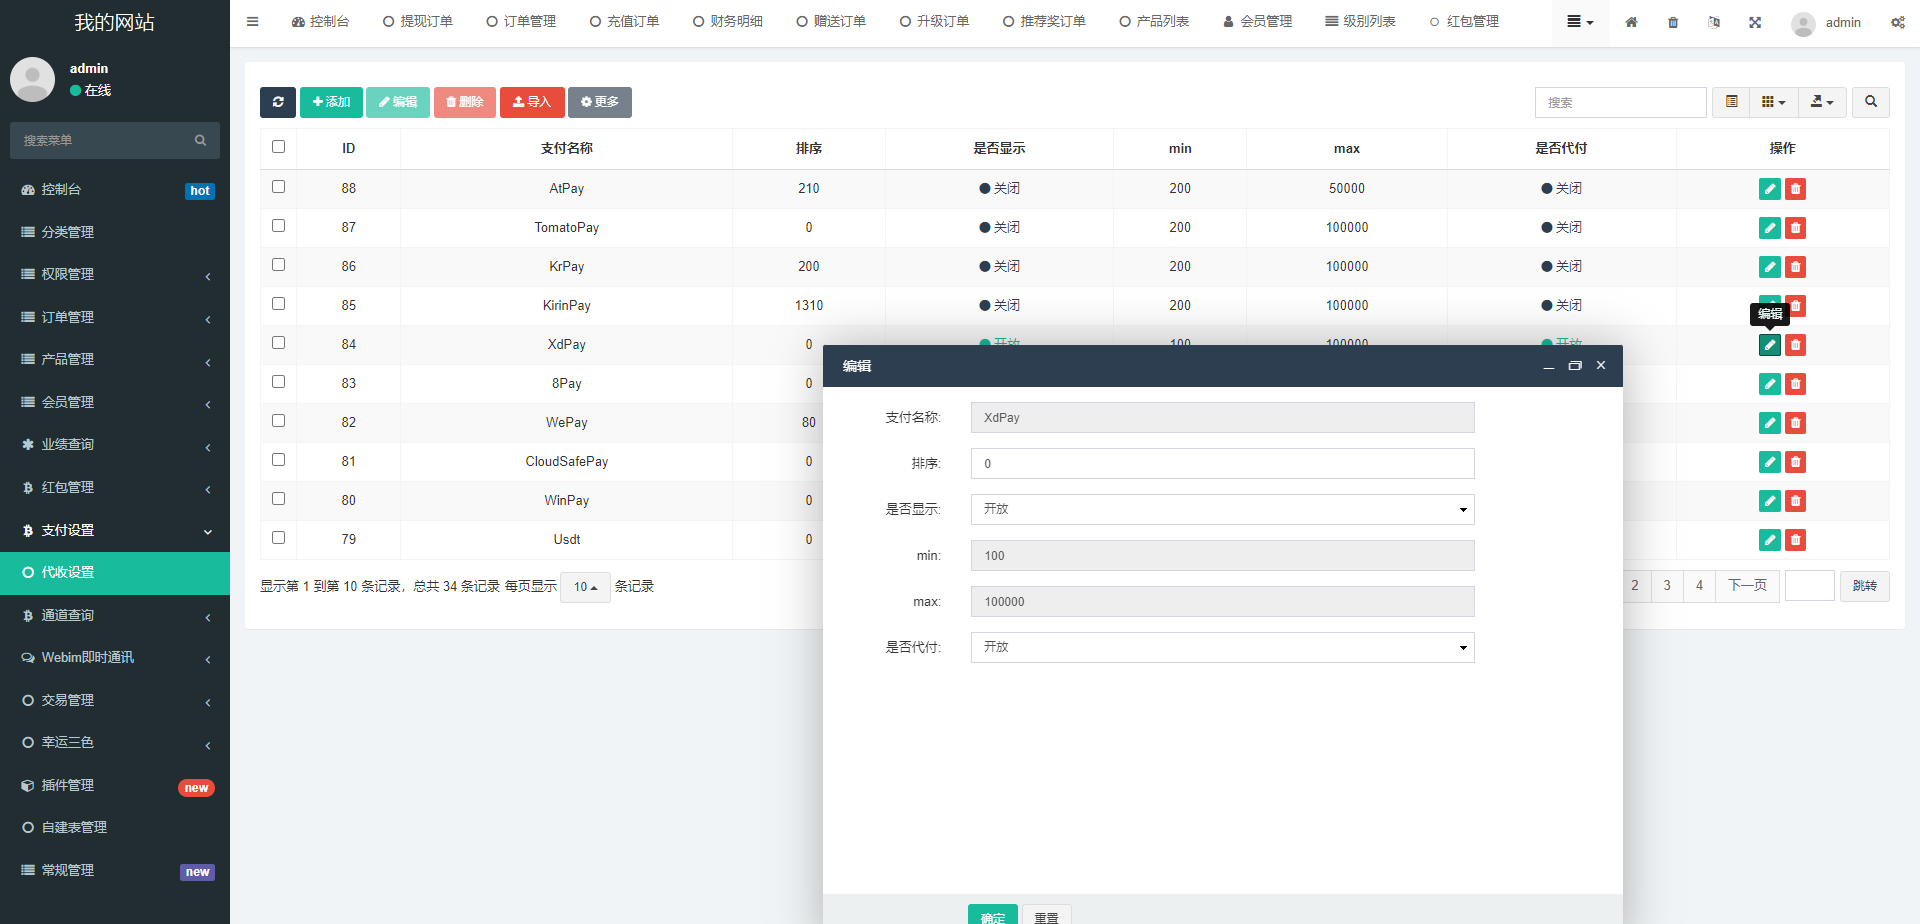Check the checkbox for AtPay row
This screenshot has height=924, width=1920.
pyautogui.click(x=279, y=187)
